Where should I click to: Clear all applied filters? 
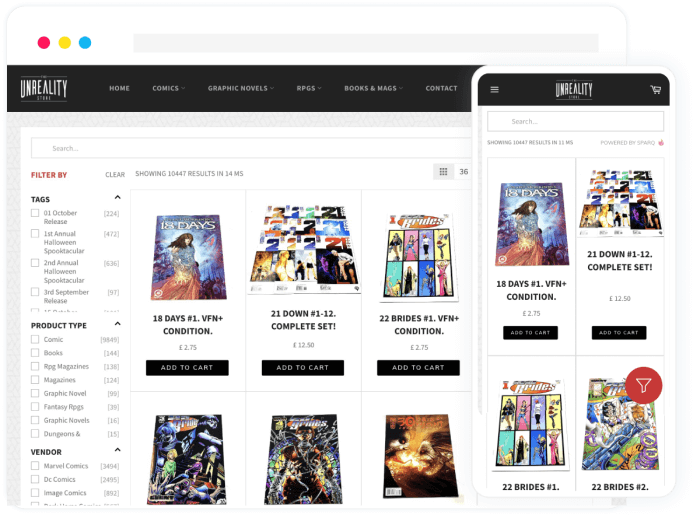tap(115, 175)
